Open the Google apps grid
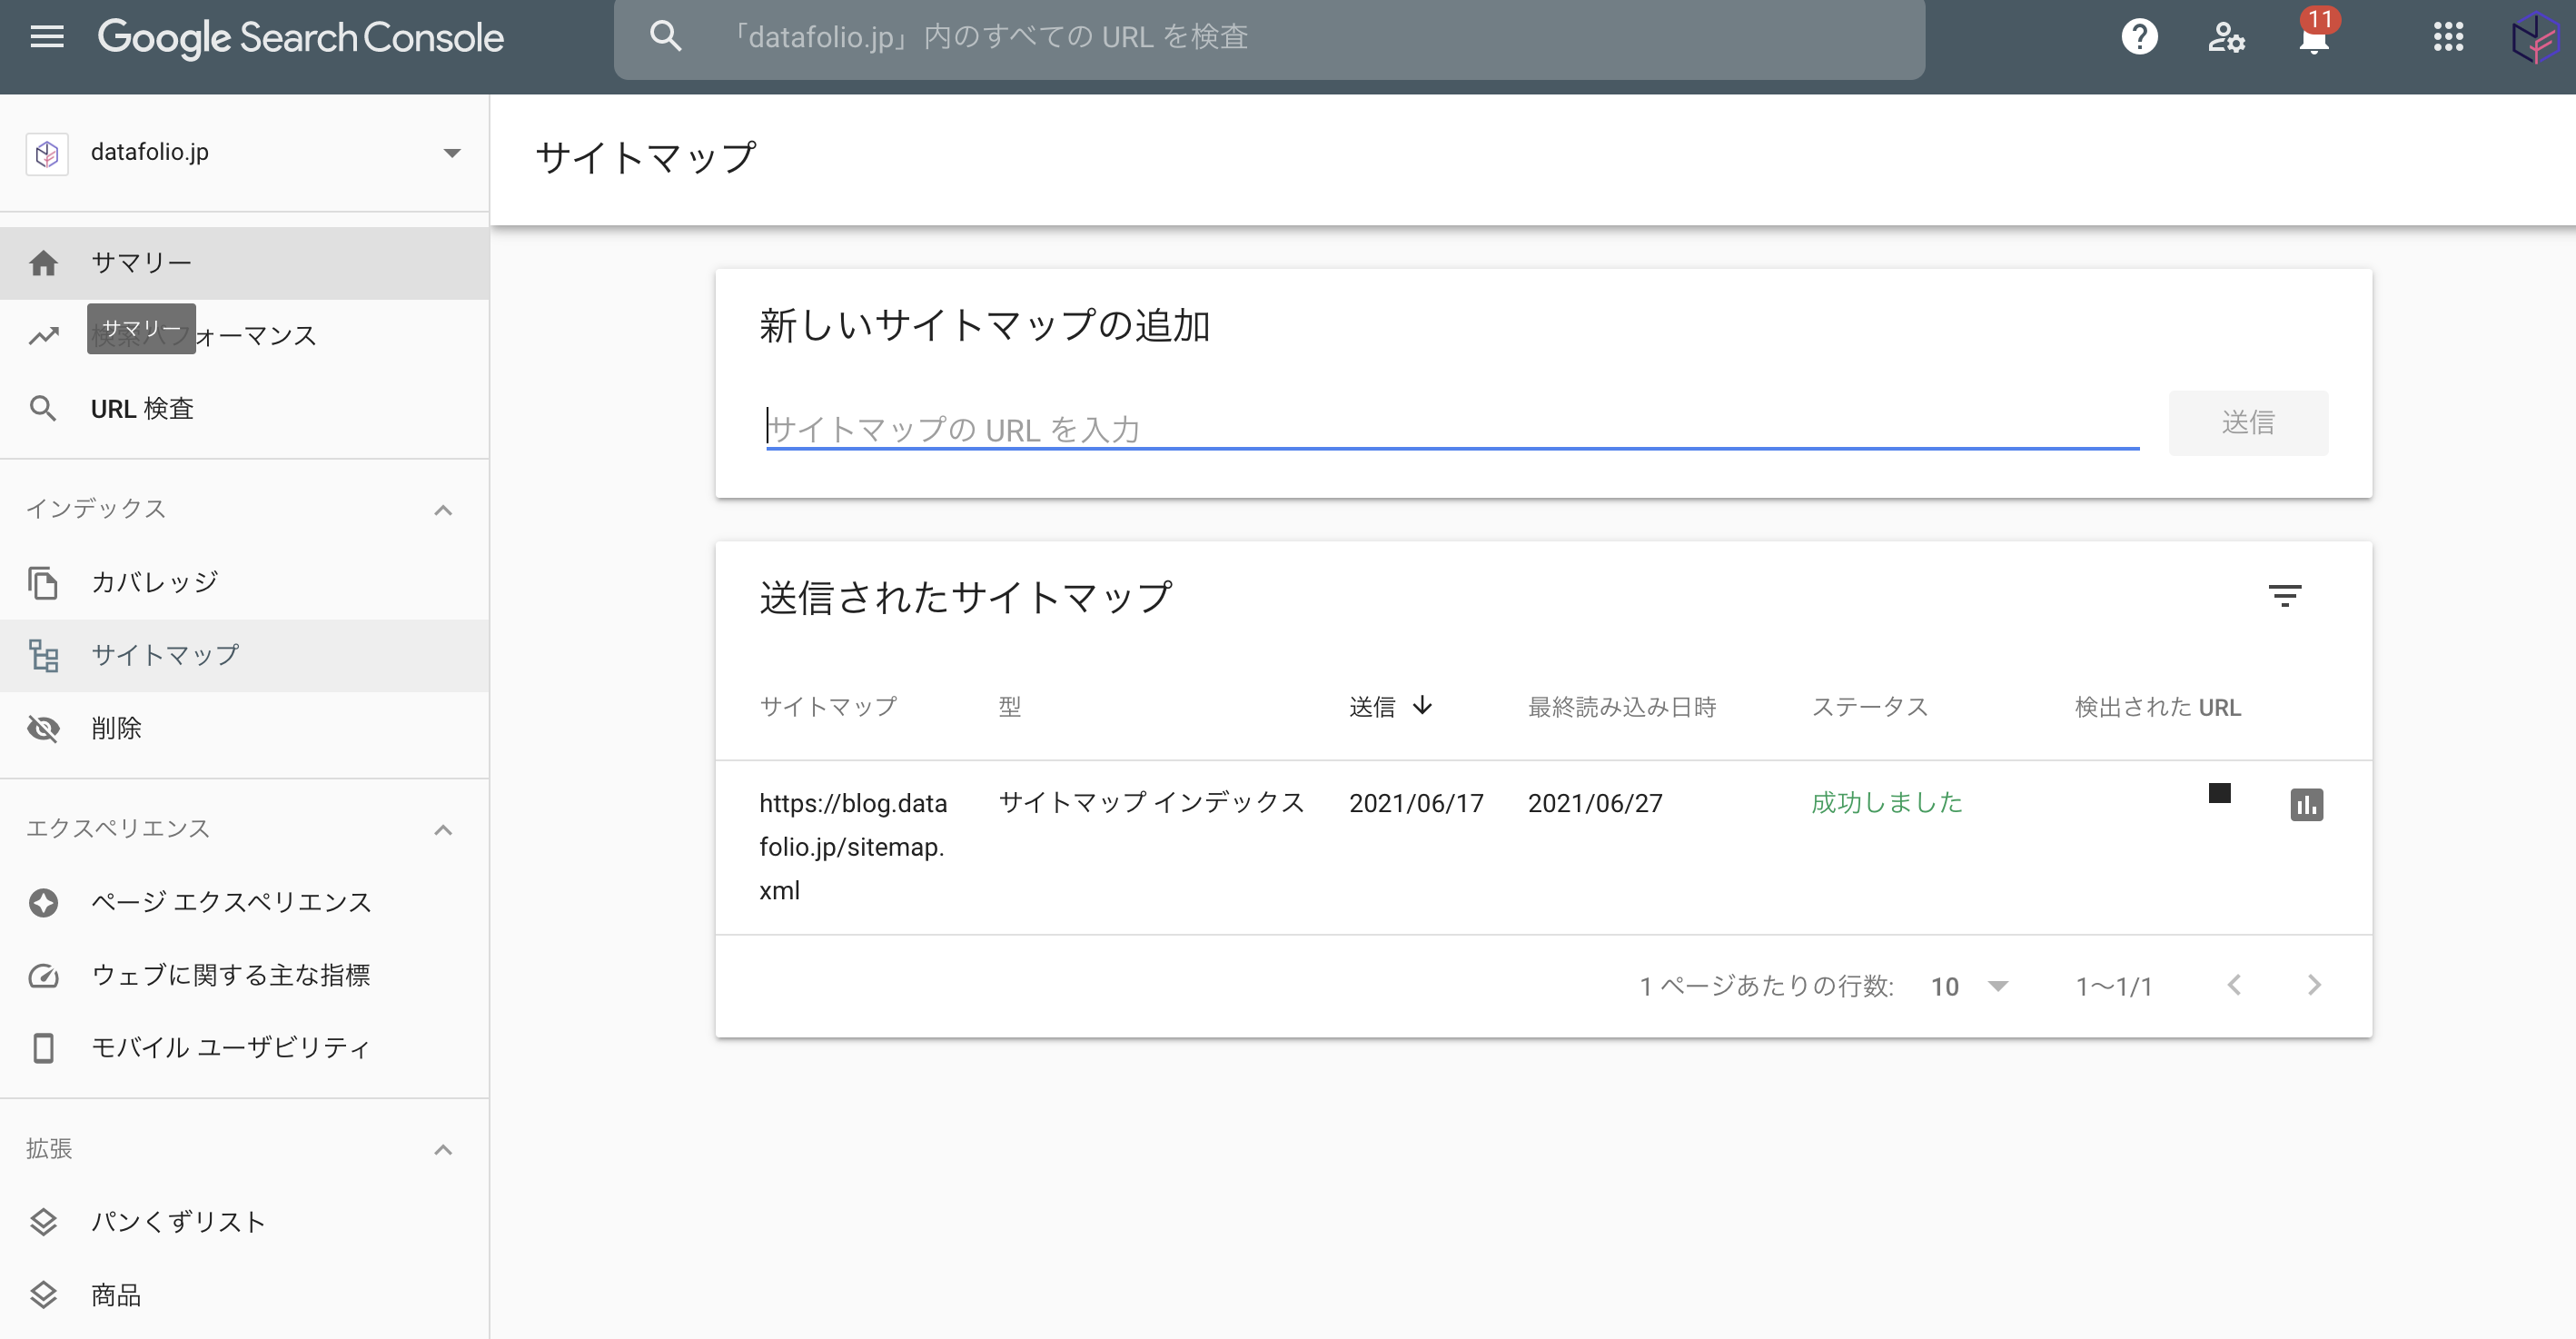Viewport: 2576px width, 1339px height. [2448, 37]
